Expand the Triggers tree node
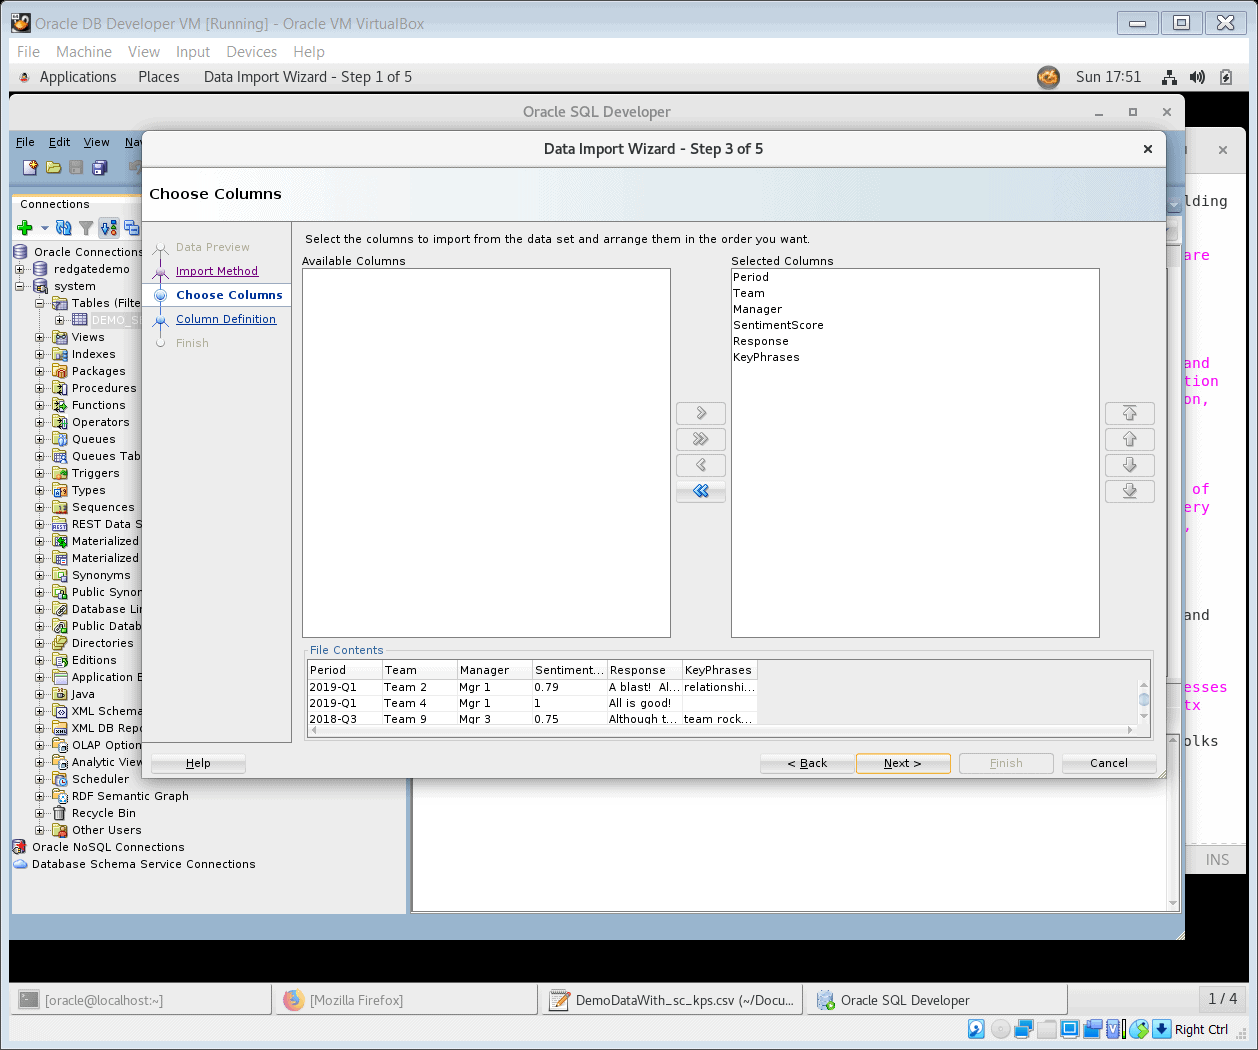 [x=39, y=473]
